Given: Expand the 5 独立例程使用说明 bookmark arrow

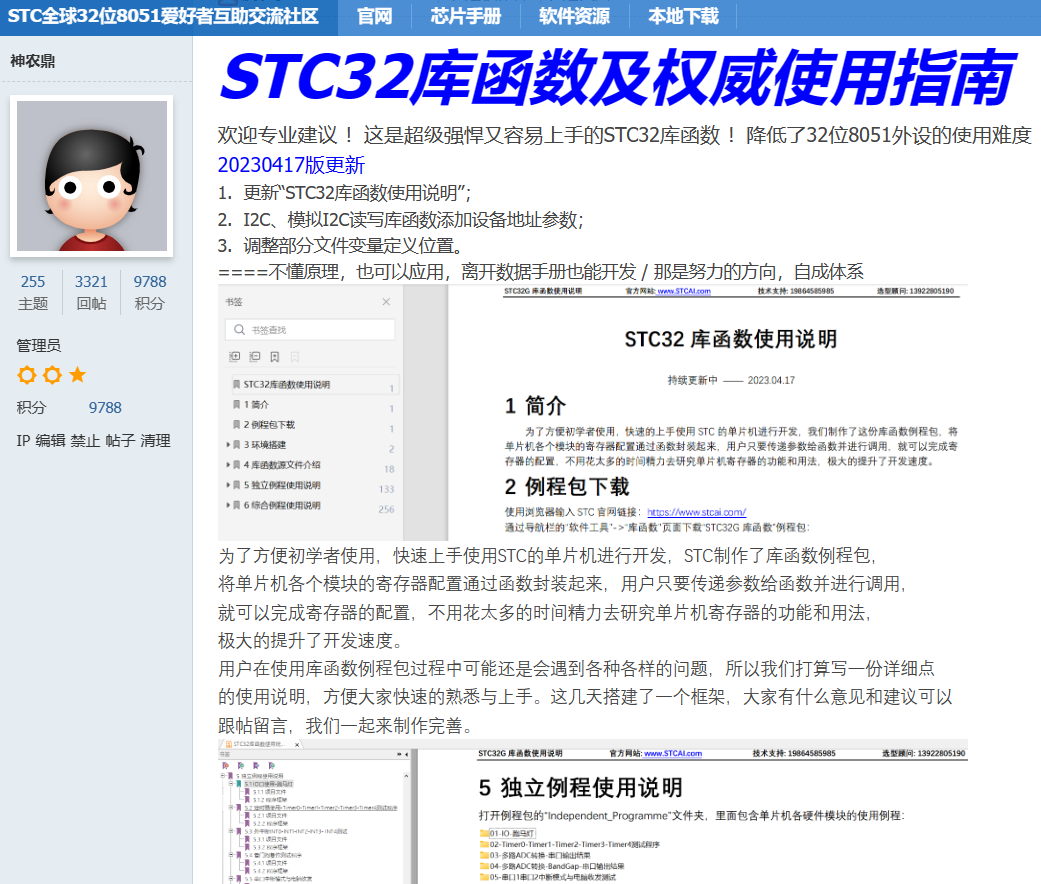Looking at the screenshot, I should [x=228, y=485].
